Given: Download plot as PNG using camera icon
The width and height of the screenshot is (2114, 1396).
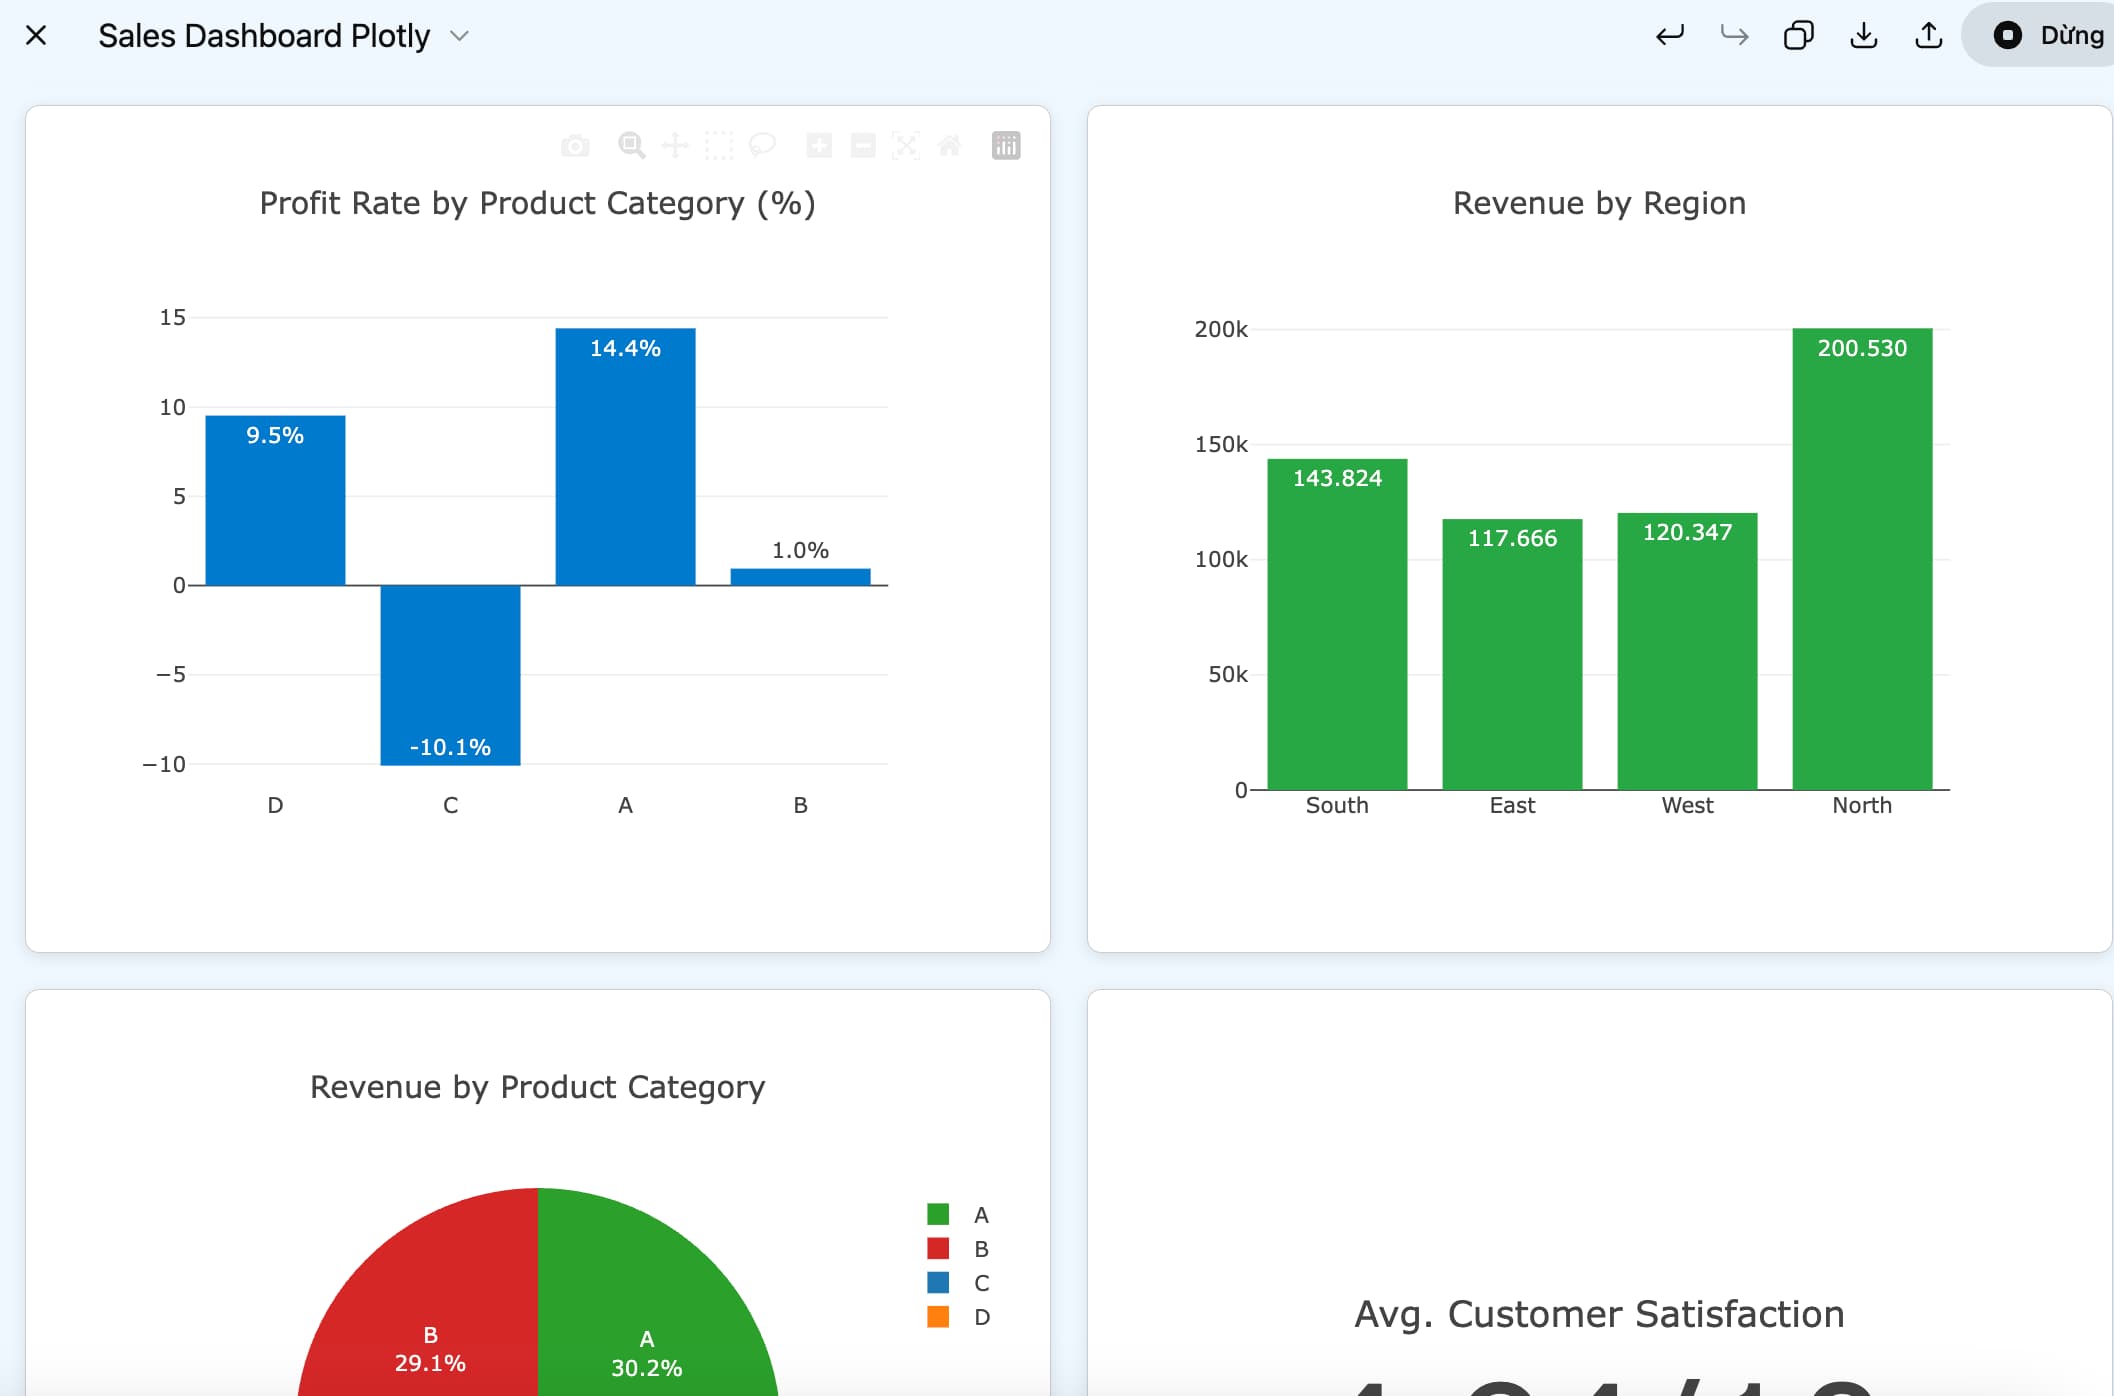Looking at the screenshot, I should pos(575,146).
